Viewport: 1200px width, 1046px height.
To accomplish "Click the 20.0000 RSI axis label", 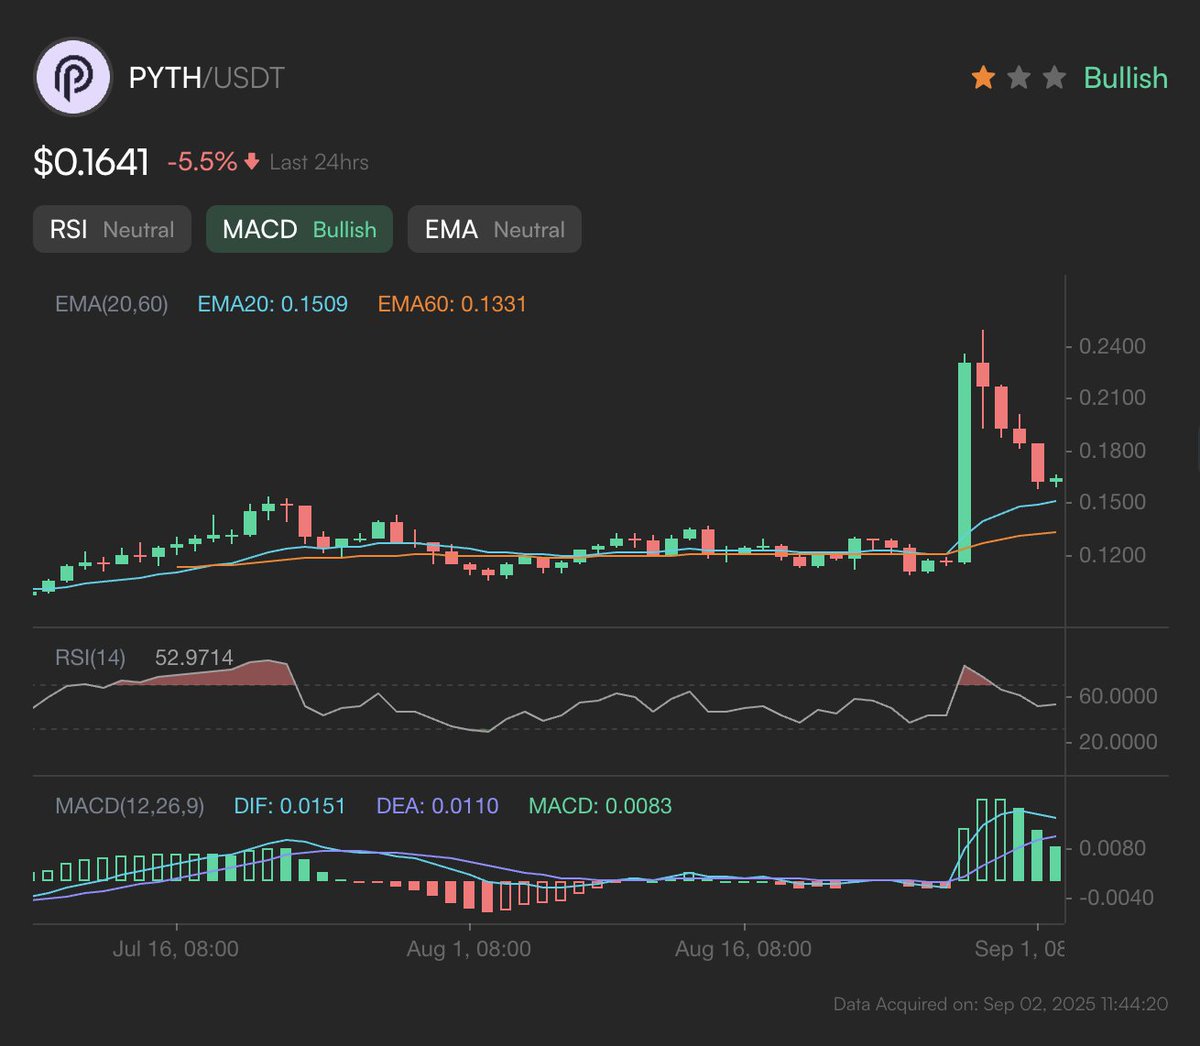I will pyautogui.click(x=1118, y=742).
